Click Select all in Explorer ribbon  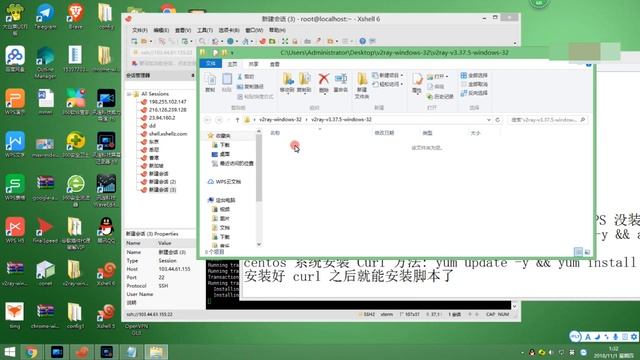(474, 76)
